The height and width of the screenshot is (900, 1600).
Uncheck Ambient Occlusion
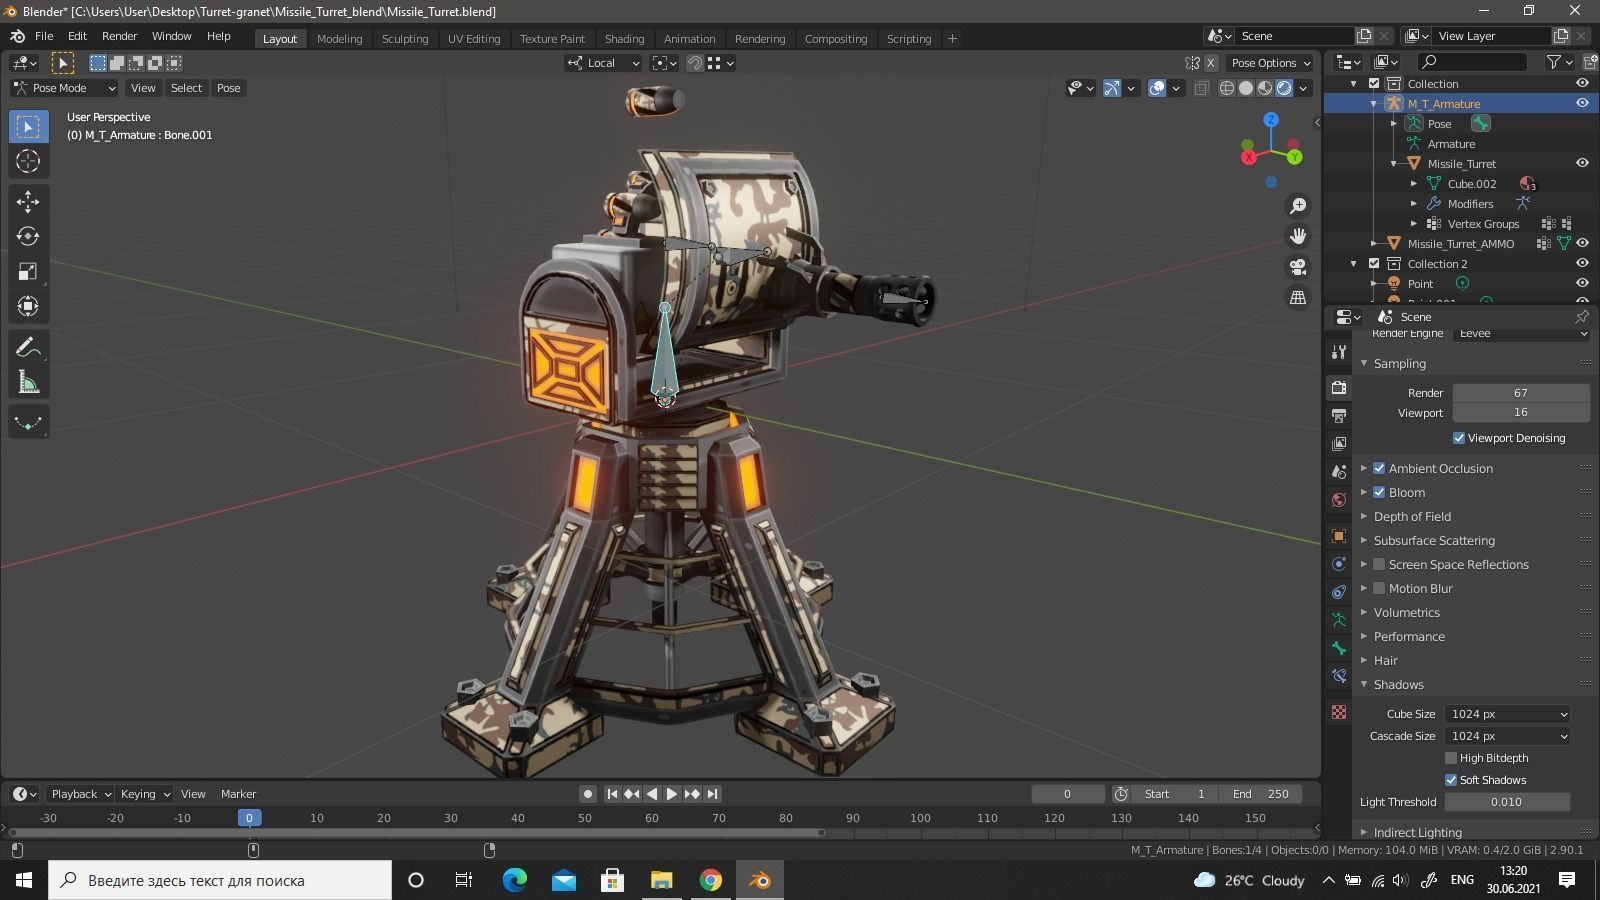1379,468
